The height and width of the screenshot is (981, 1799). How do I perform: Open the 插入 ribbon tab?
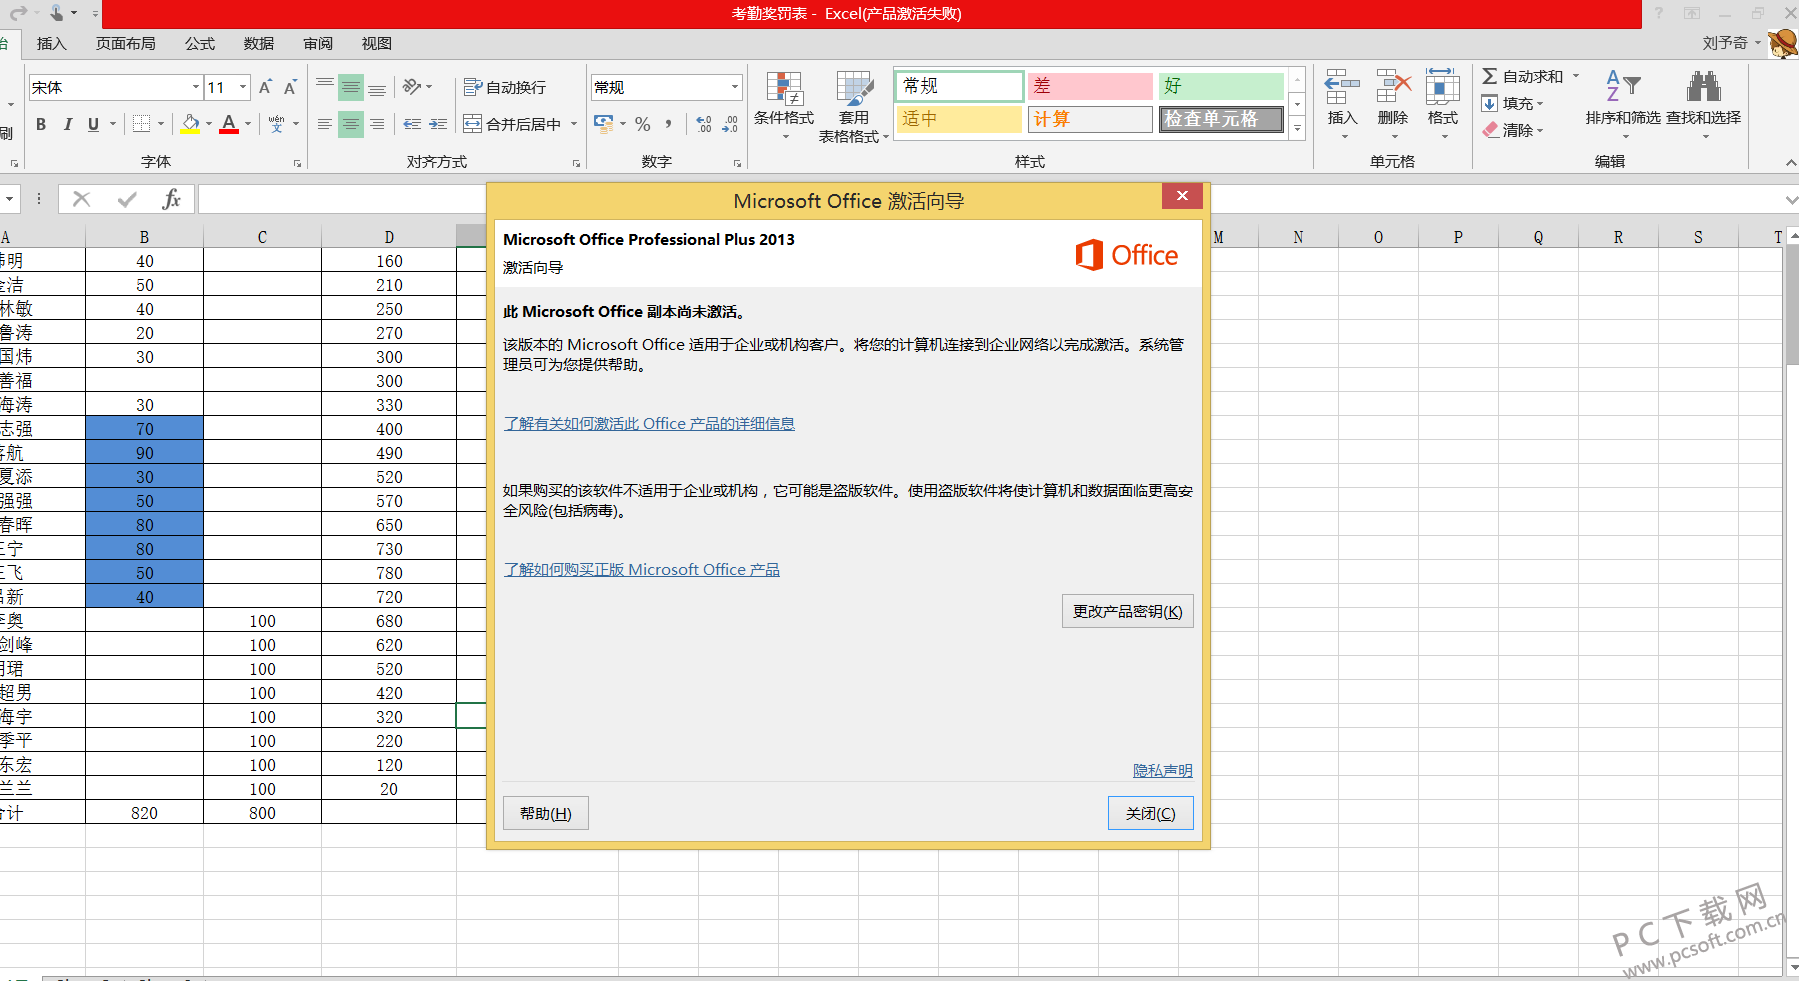click(51, 44)
